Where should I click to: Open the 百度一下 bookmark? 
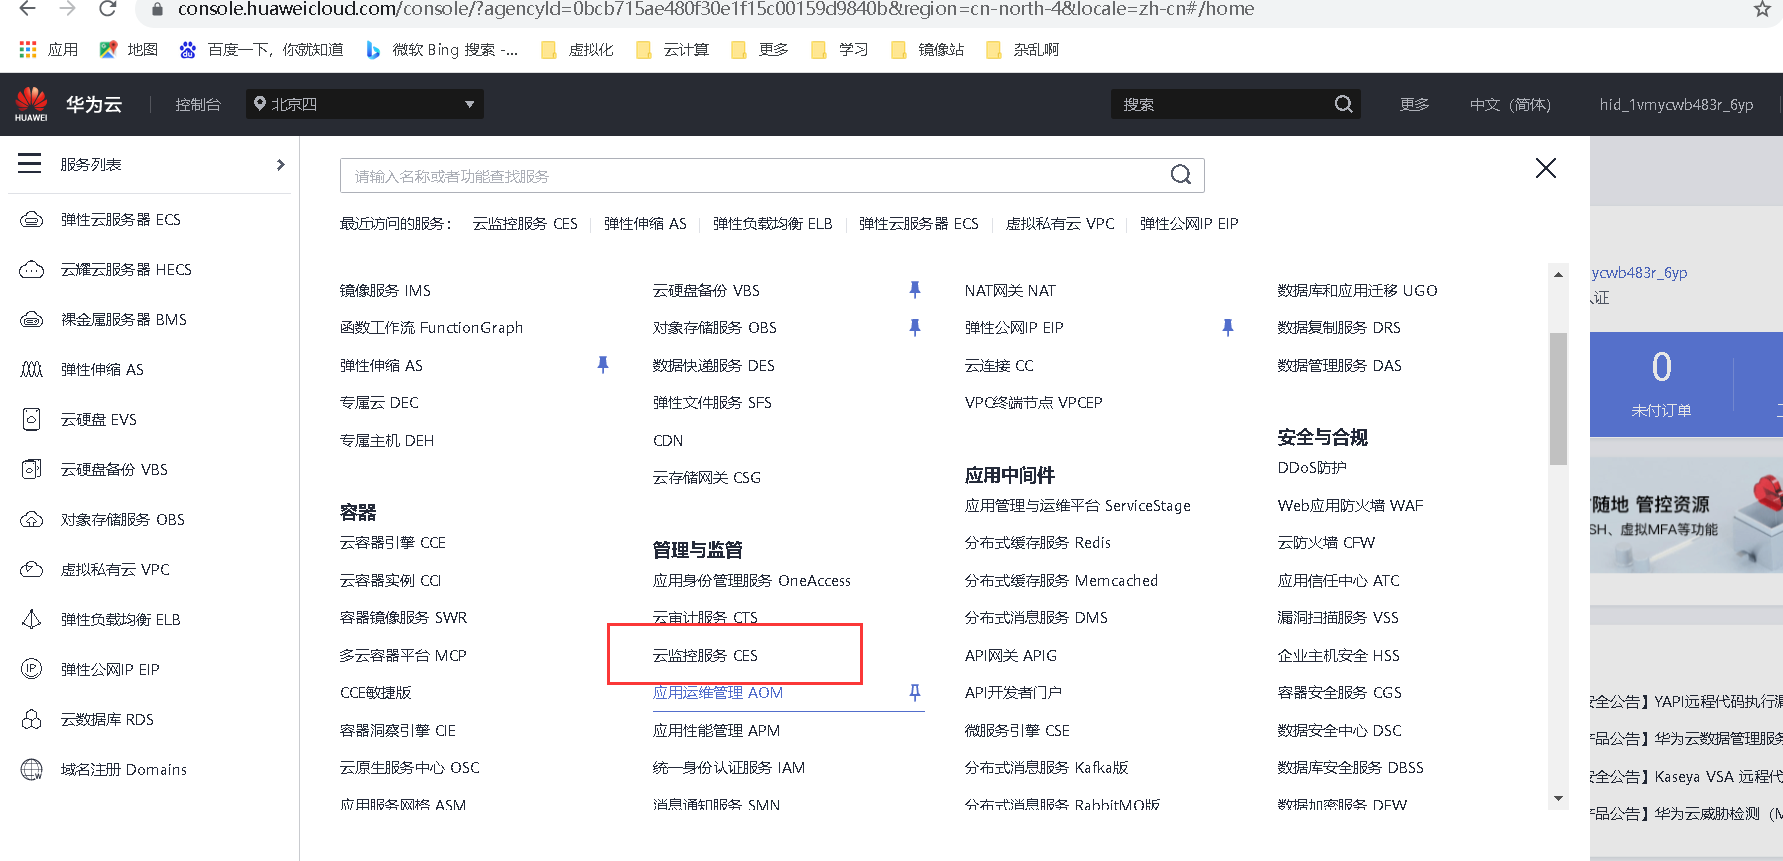tap(261, 49)
